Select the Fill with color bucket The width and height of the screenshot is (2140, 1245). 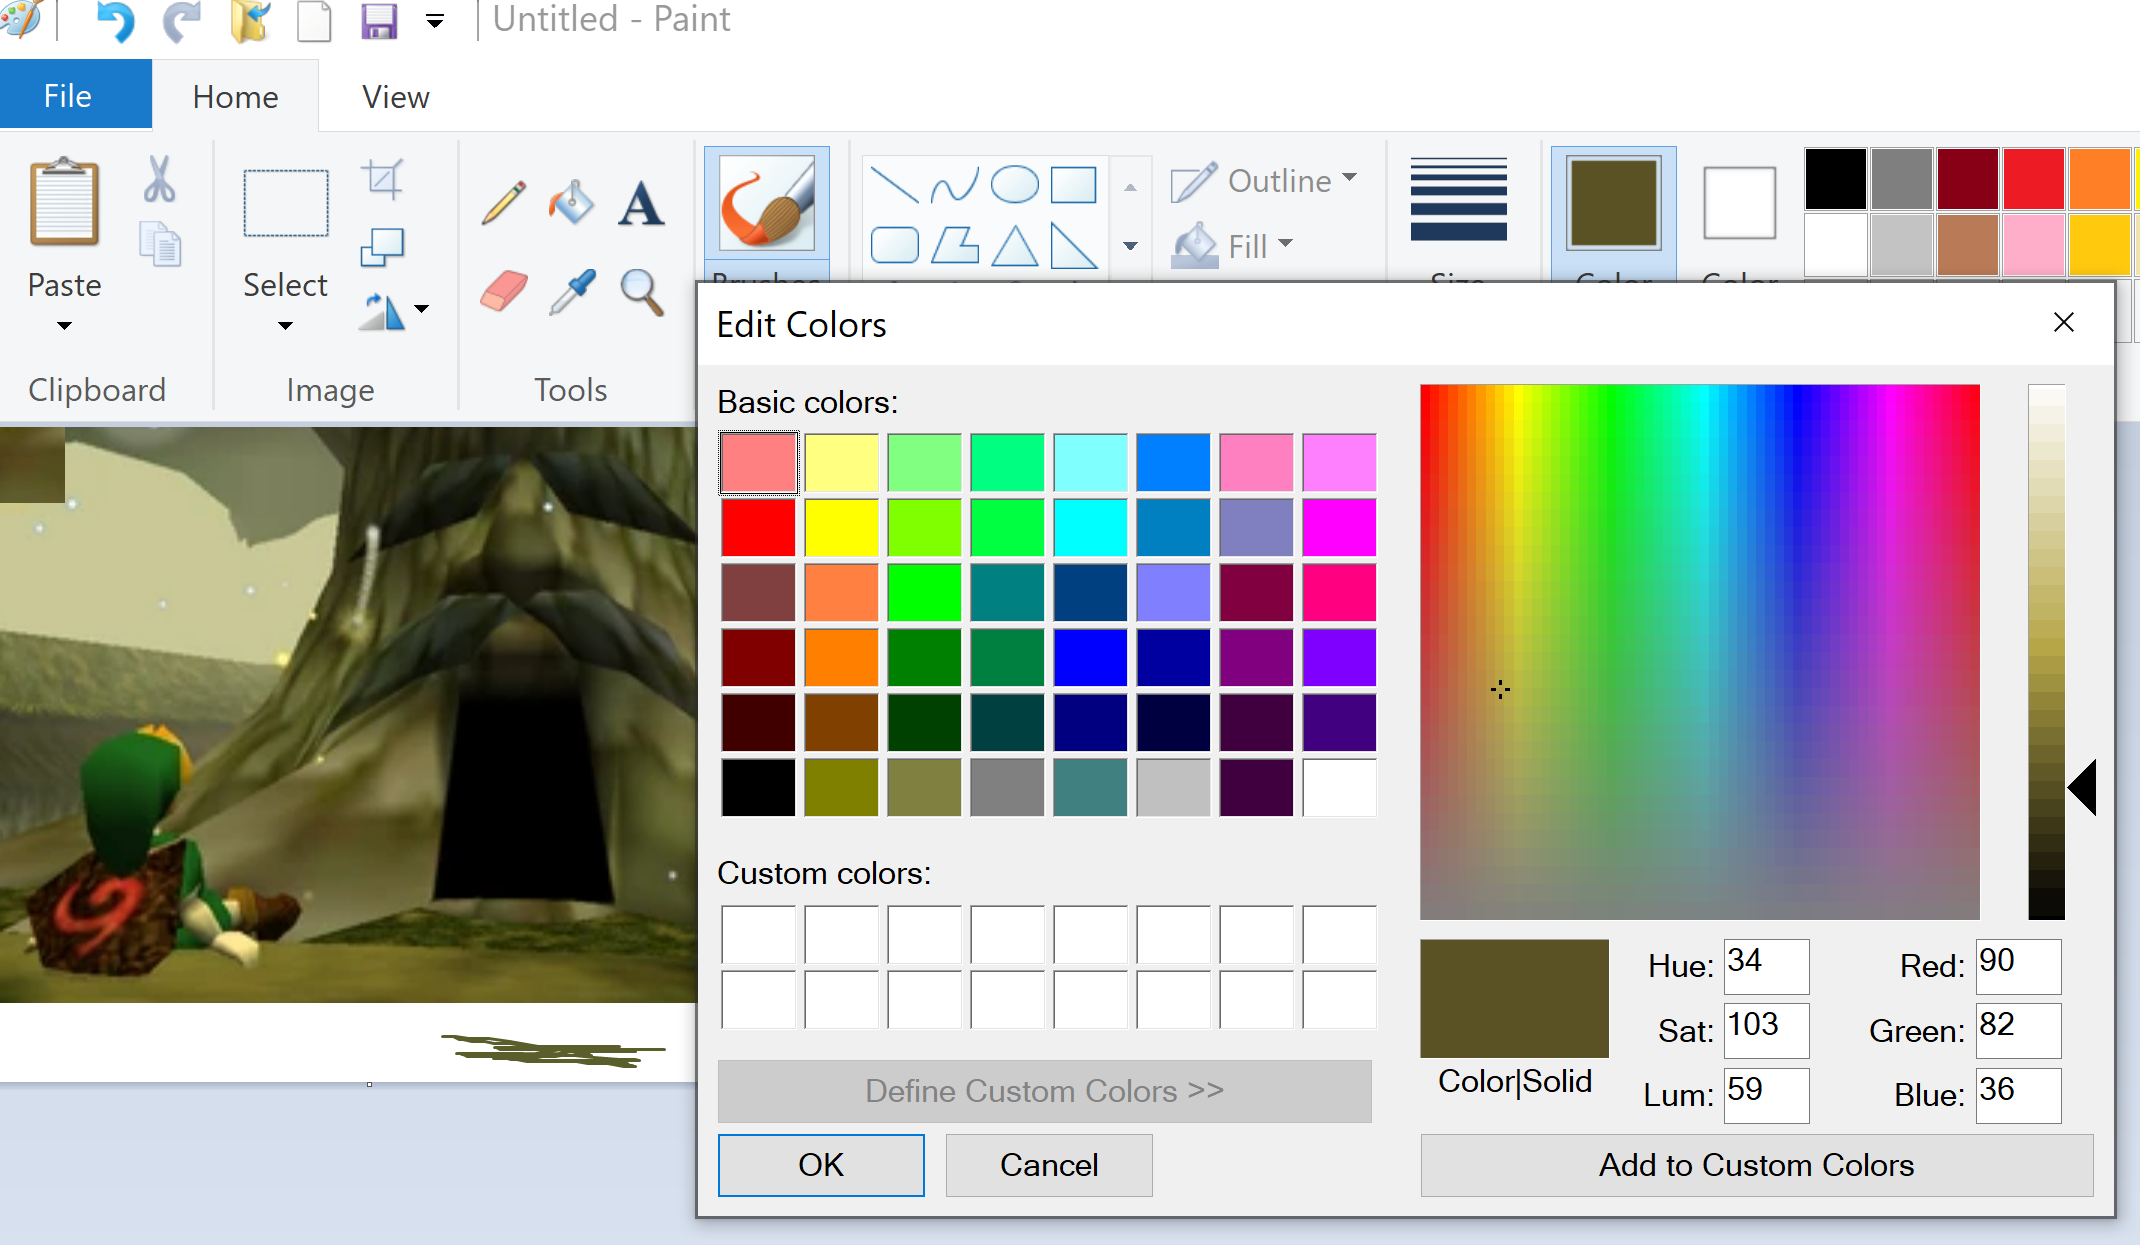click(571, 203)
